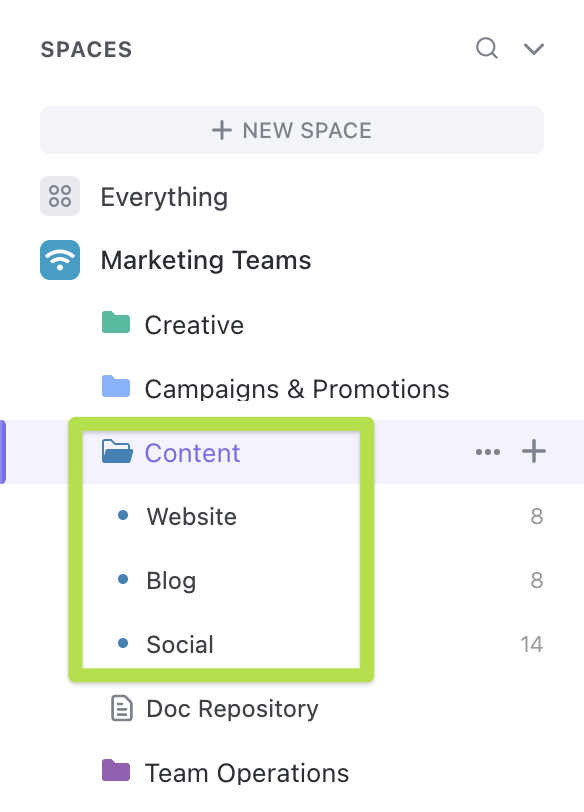Open the Website list

coord(191,516)
